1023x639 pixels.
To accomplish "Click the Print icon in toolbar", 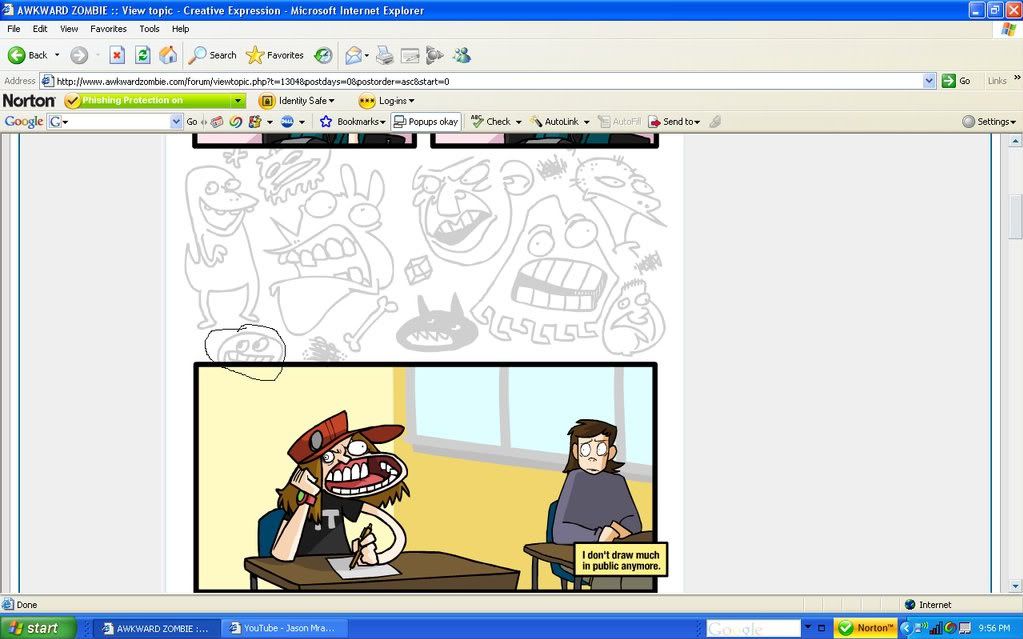I will click(384, 55).
